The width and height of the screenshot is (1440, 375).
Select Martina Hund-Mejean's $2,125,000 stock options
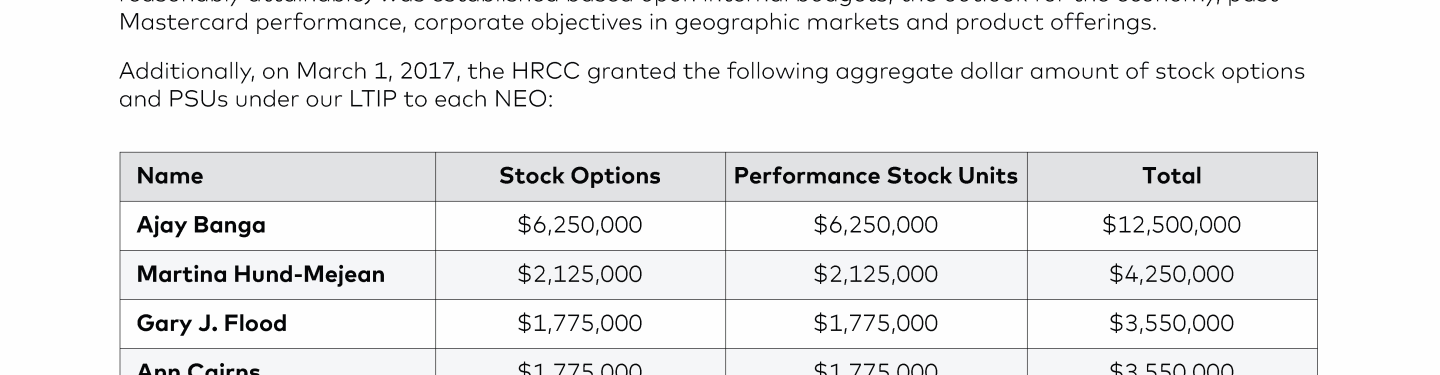pyautogui.click(x=580, y=274)
